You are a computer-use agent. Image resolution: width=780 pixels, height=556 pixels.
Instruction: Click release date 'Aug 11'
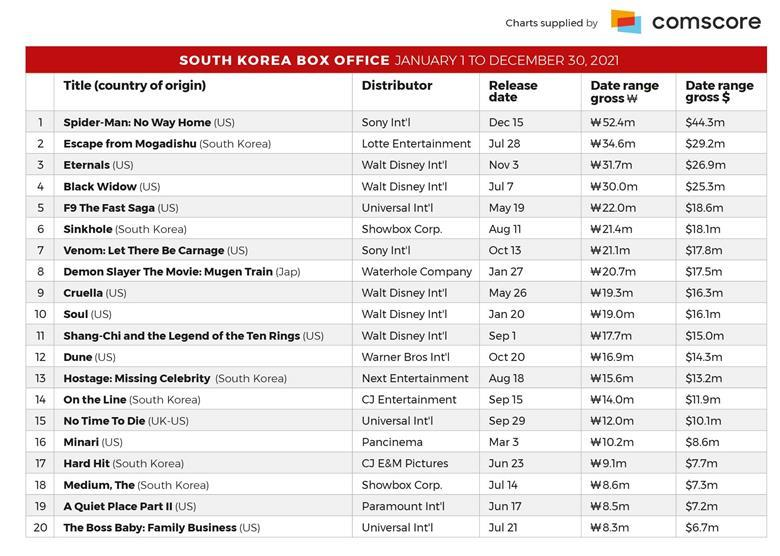coord(504,229)
